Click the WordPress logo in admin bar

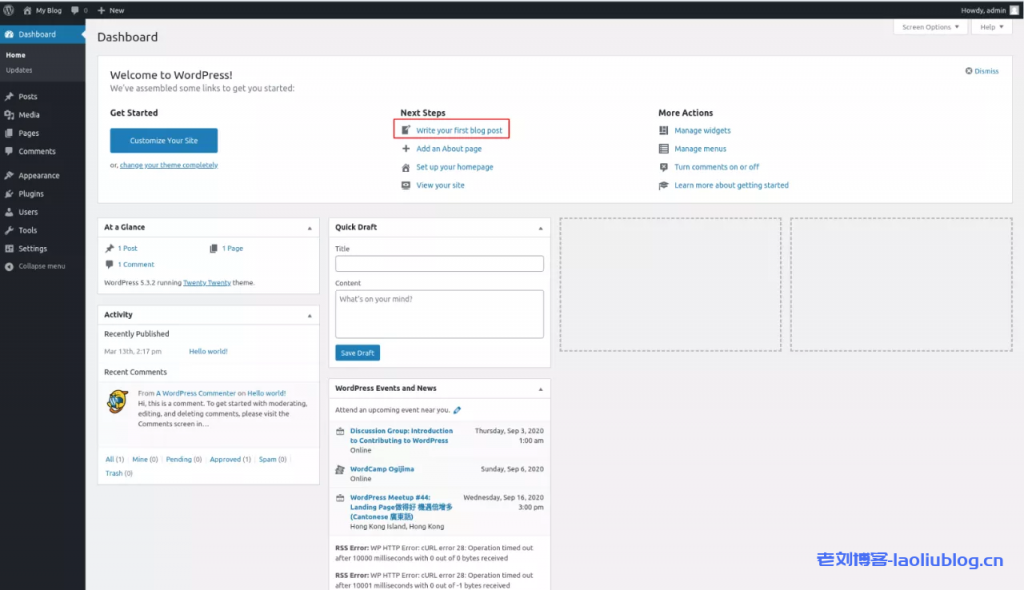(8, 10)
